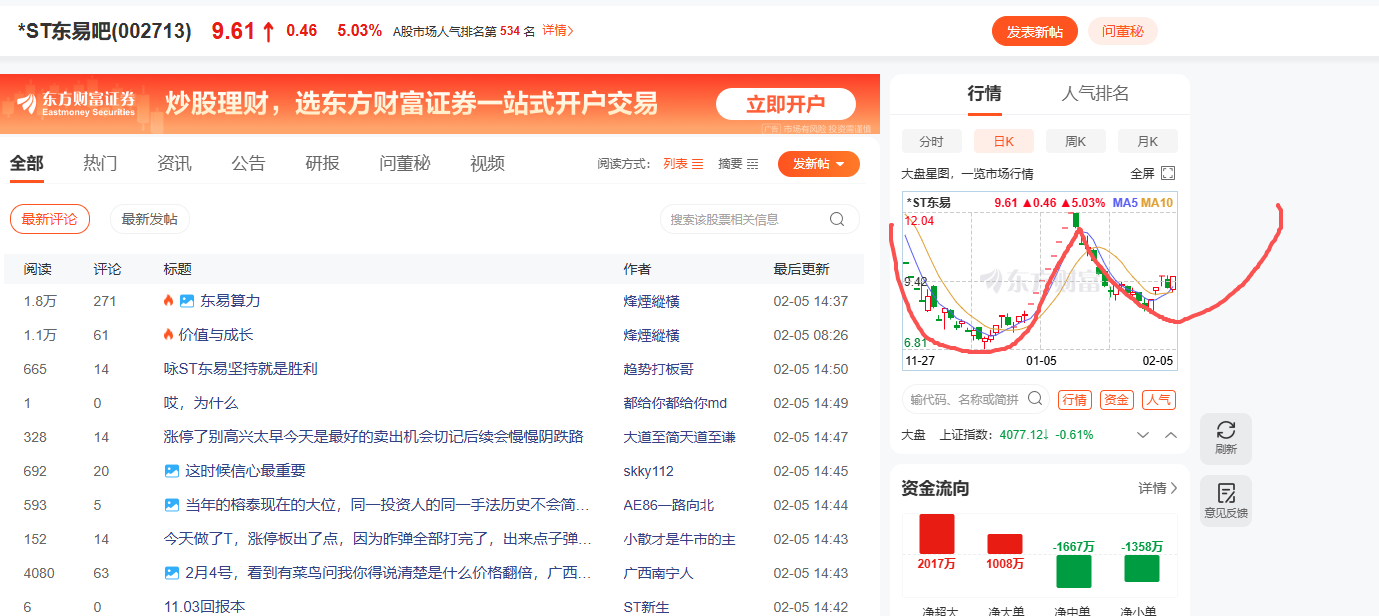The image size is (1379, 616).
Task: Select the 日K chart period
Action: click(1003, 141)
